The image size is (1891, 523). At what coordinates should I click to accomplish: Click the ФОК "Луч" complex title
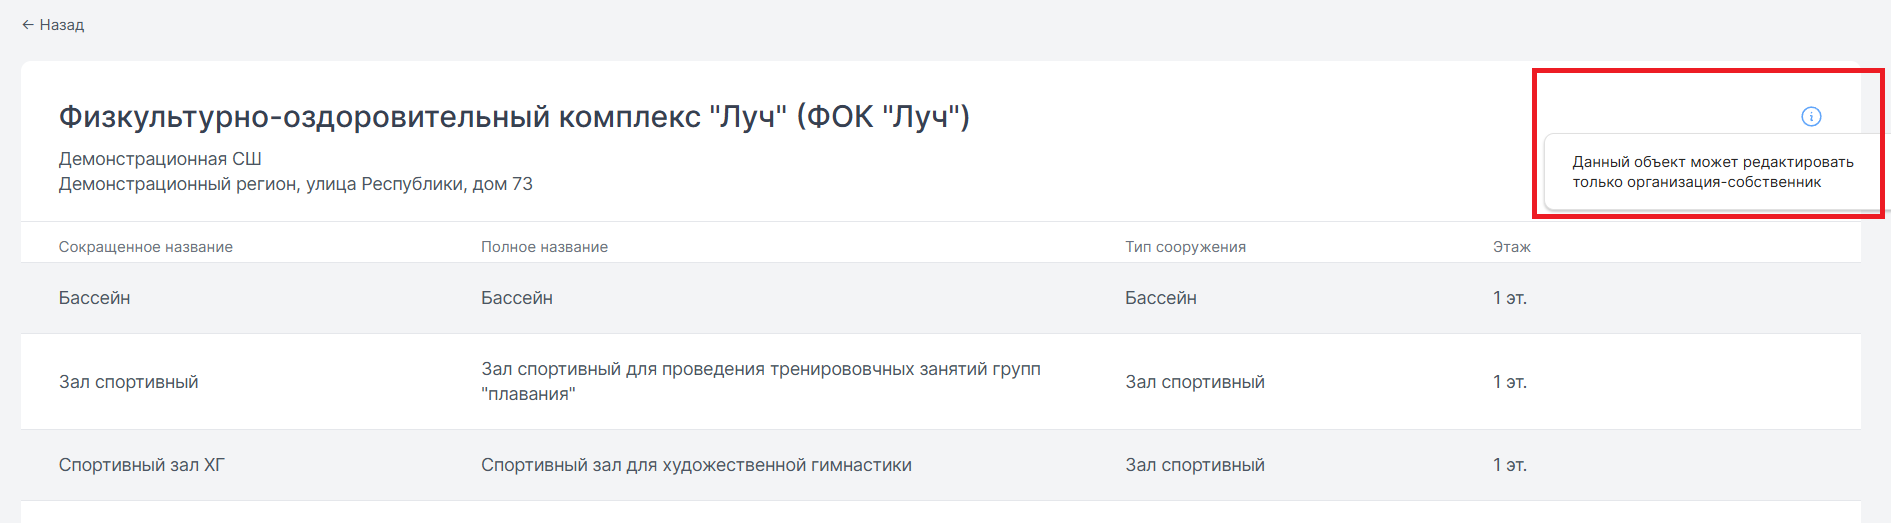[x=514, y=117]
